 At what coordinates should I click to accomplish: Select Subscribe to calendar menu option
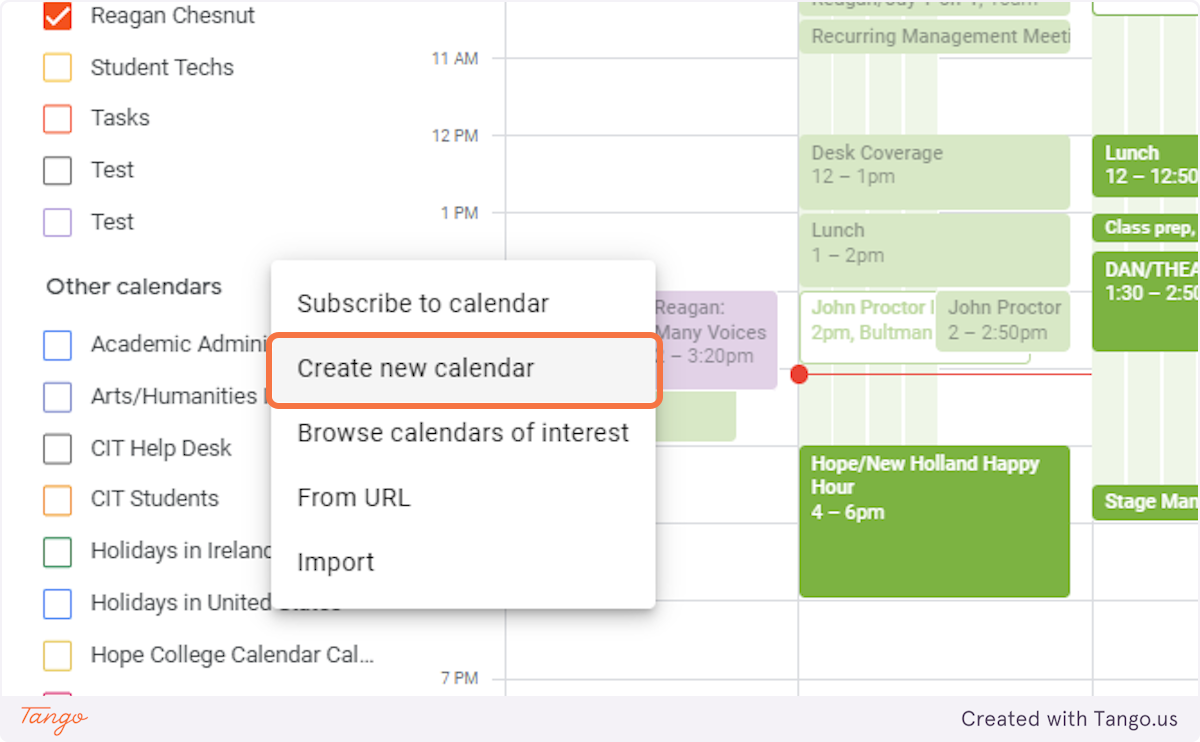[423, 304]
